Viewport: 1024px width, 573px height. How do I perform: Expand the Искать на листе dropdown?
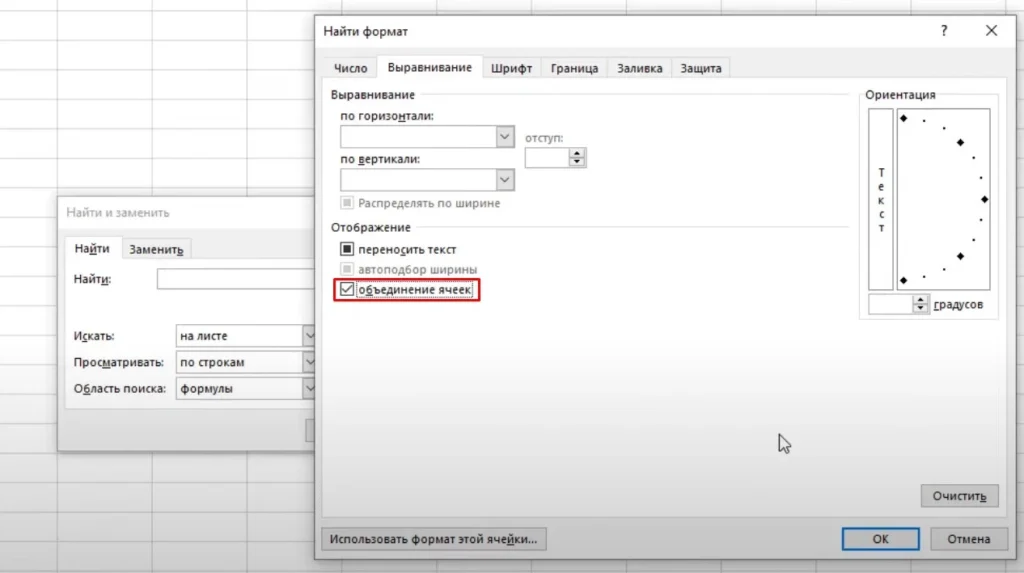309,336
